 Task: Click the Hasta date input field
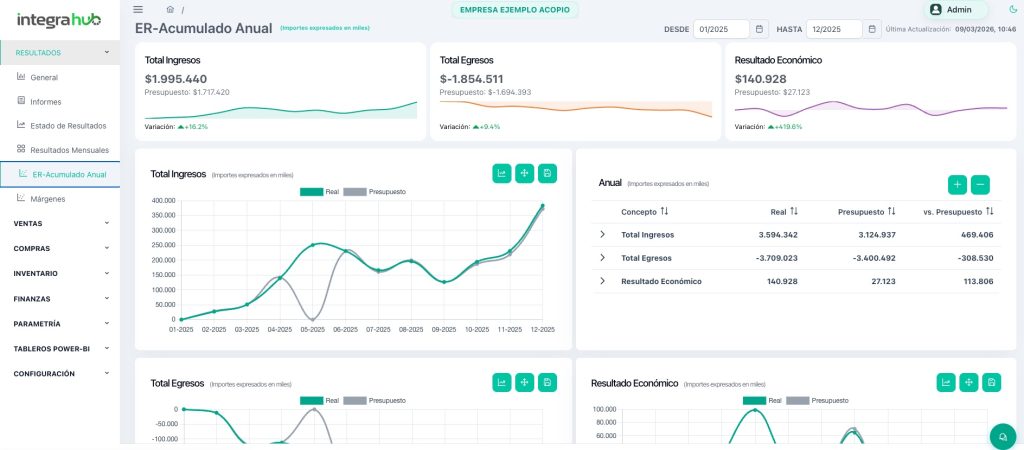(833, 29)
